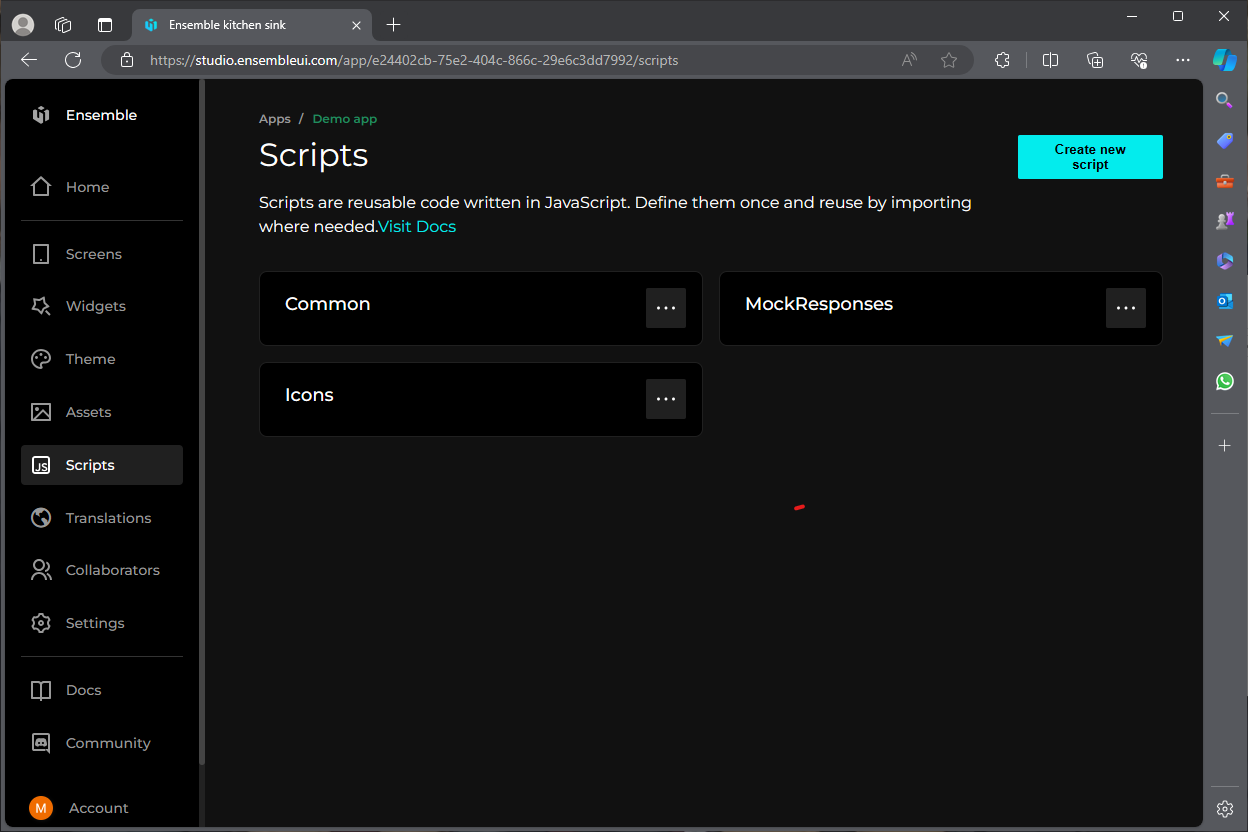The width and height of the screenshot is (1248, 832).
Task: Refresh the page in the browser
Action: tap(73, 60)
